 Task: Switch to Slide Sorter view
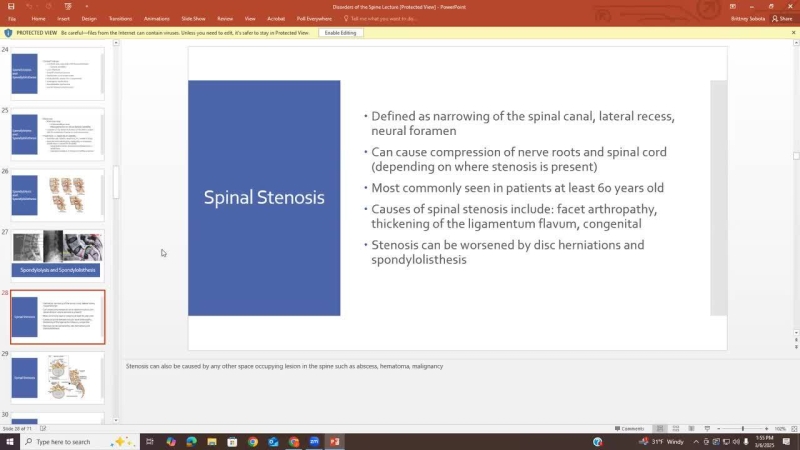coord(675,428)
